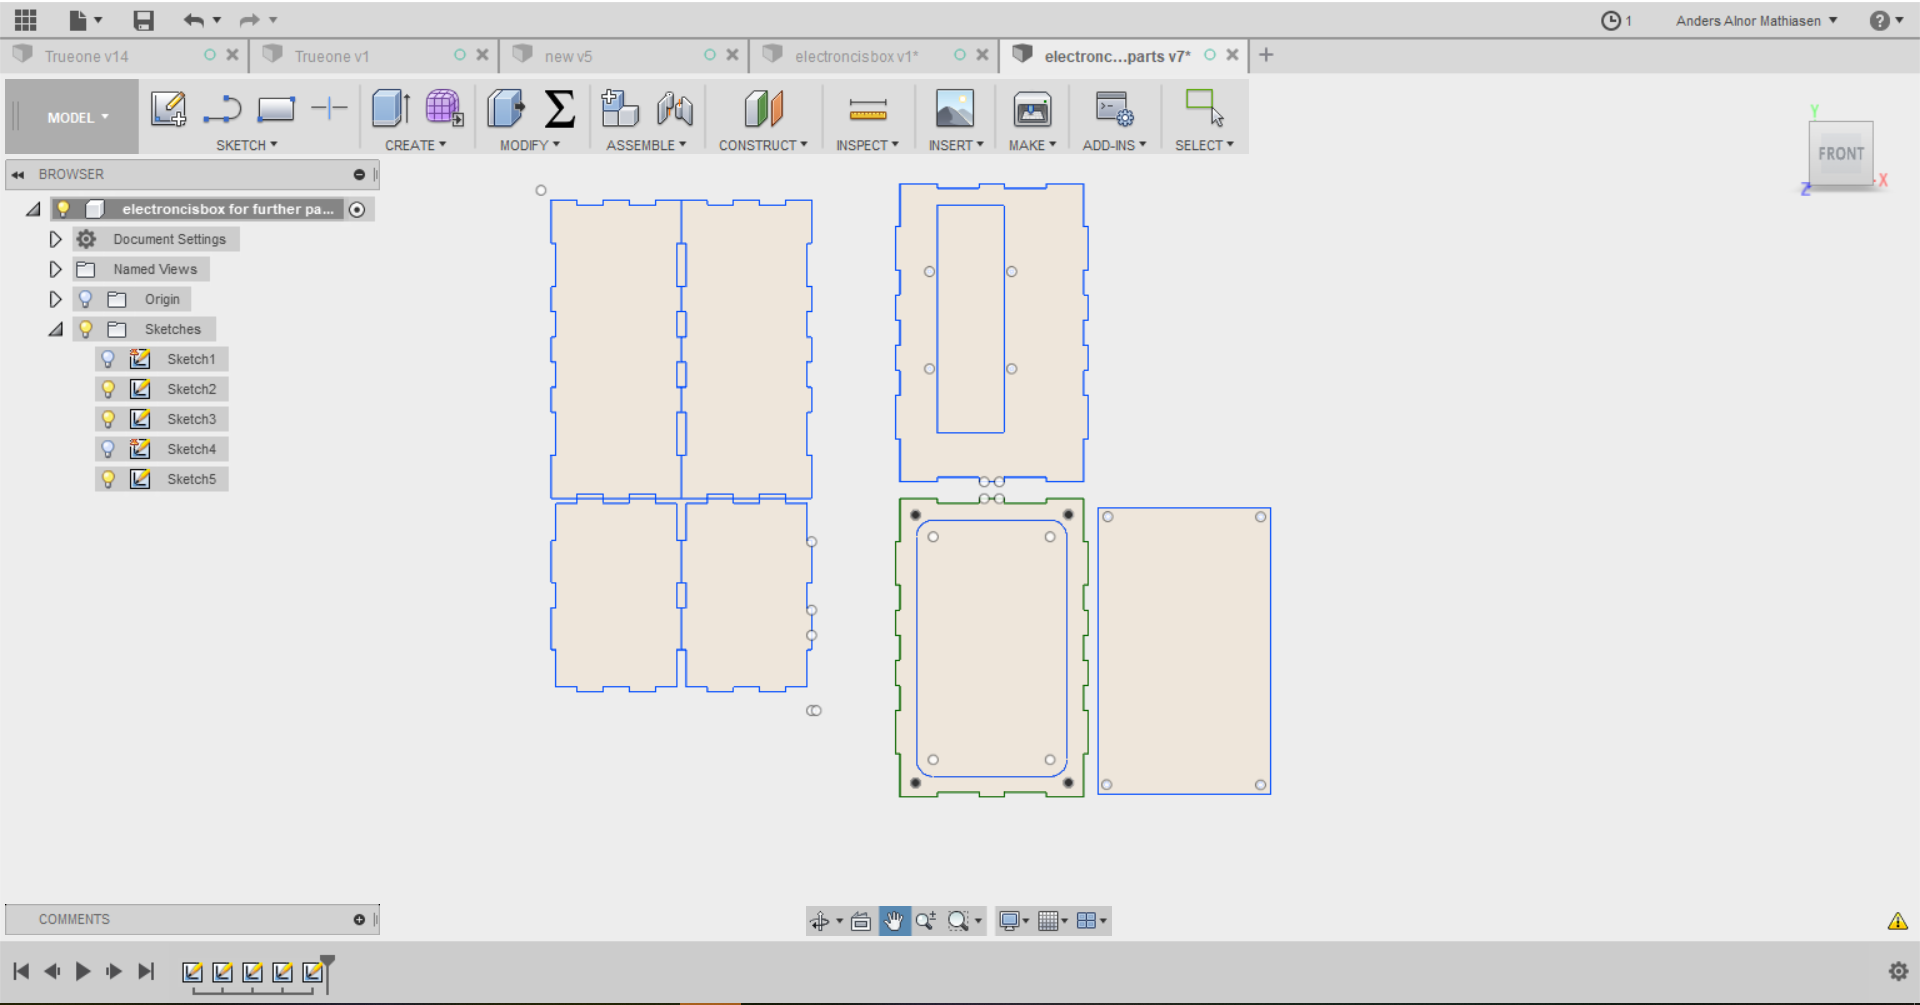Open the MODEL workspace dropdown
The height and width of the screenshot is (1005, 1920).
[78, 117]
